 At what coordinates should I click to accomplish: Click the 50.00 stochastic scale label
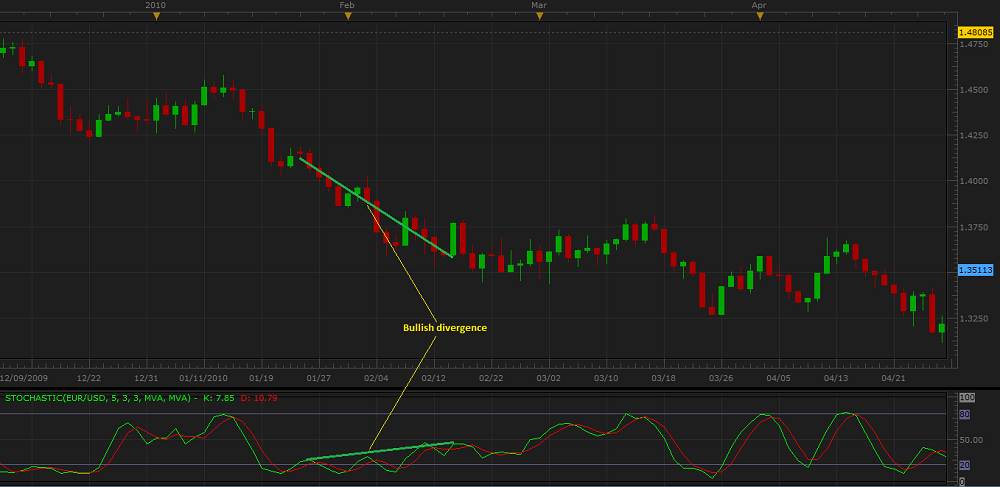[x=971, y=440]
